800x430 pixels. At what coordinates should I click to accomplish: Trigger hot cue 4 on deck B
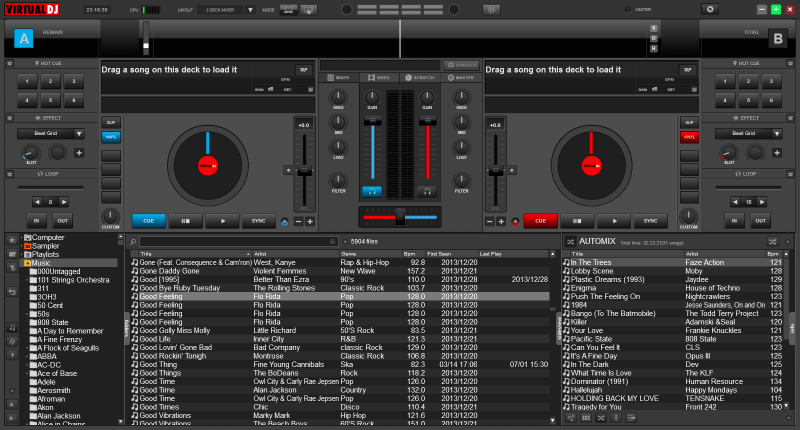(x=725, y=100)
